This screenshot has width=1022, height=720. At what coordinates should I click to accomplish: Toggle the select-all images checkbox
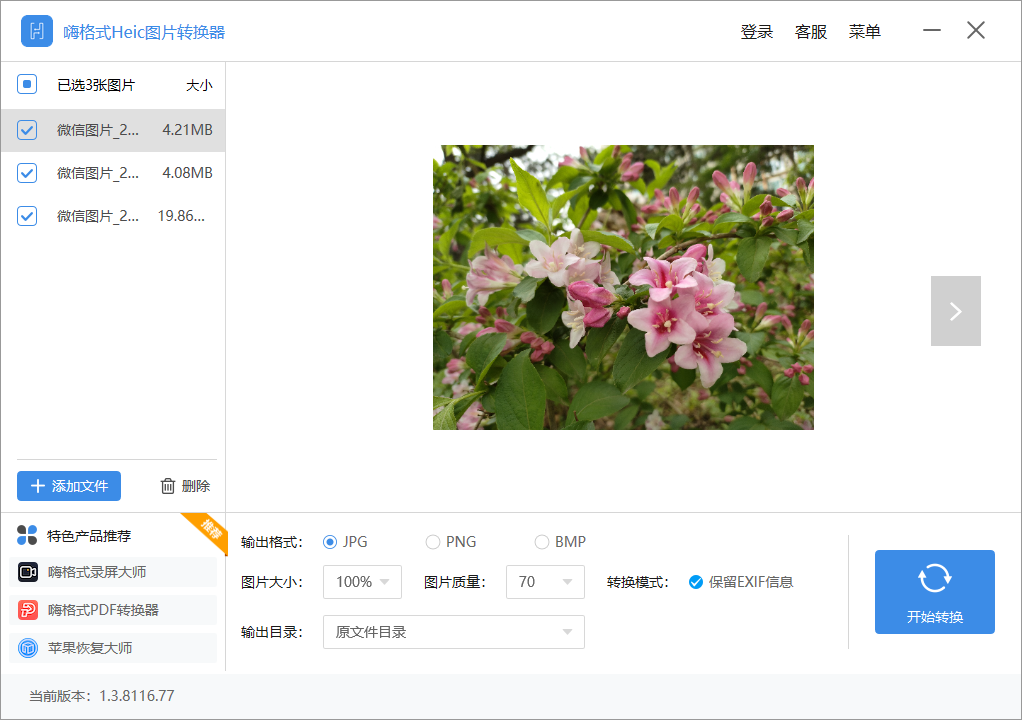[26, 84]
